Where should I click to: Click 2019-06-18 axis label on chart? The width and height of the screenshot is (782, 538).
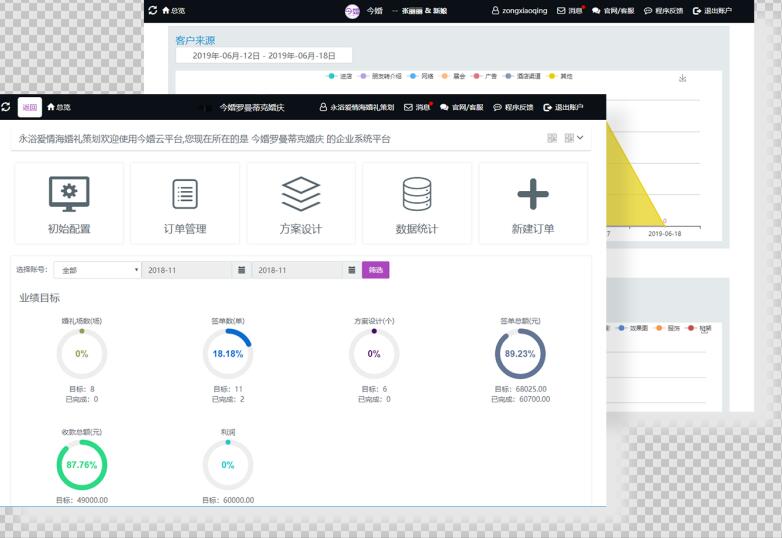pyautogui.click(x=664, y=234)
